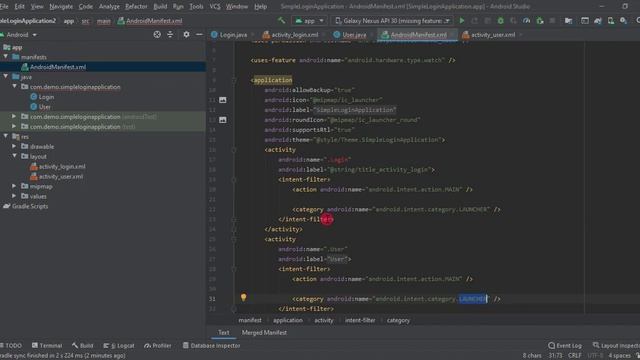Click the image gutter icon beside android:roundIcon line
Viewport: 640px width, 360px height.
coord(222,120)
